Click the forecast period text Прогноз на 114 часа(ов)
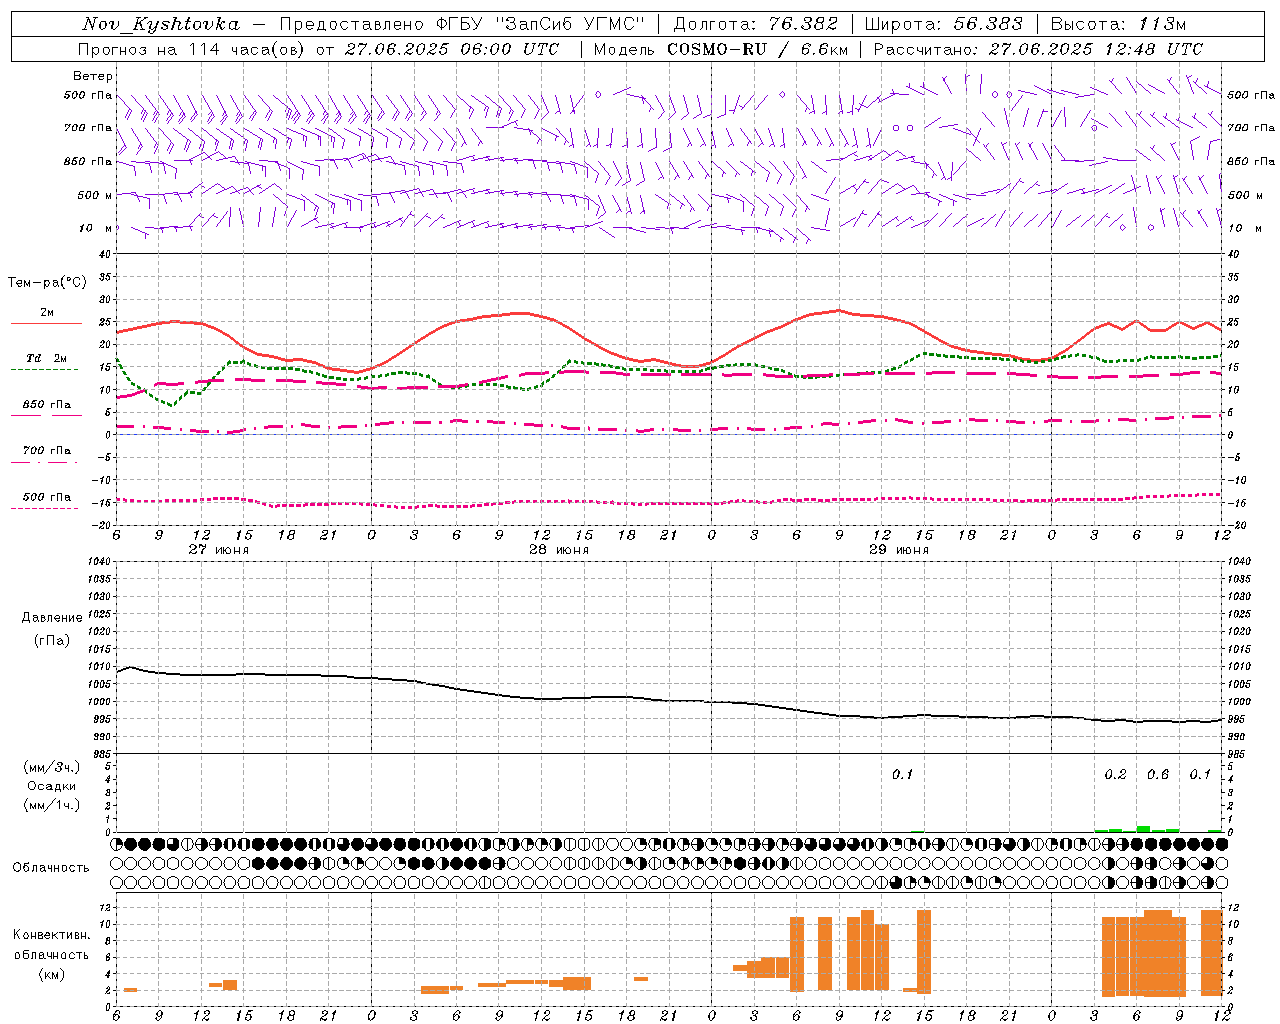 (x=192, y=49)
